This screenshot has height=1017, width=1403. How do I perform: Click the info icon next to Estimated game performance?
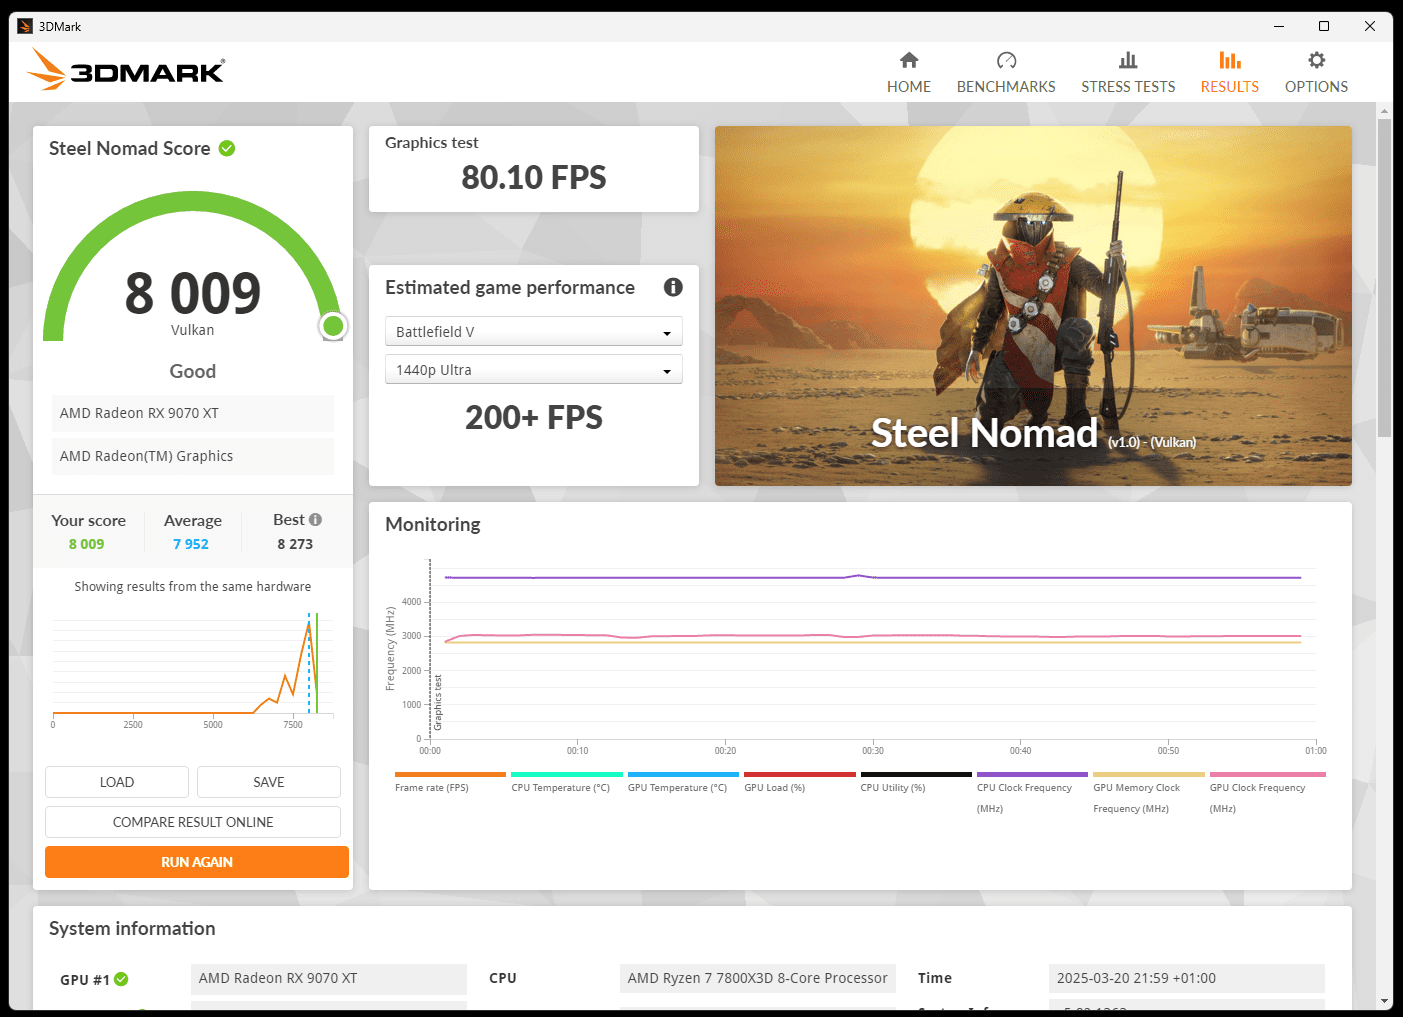(673, 287)
